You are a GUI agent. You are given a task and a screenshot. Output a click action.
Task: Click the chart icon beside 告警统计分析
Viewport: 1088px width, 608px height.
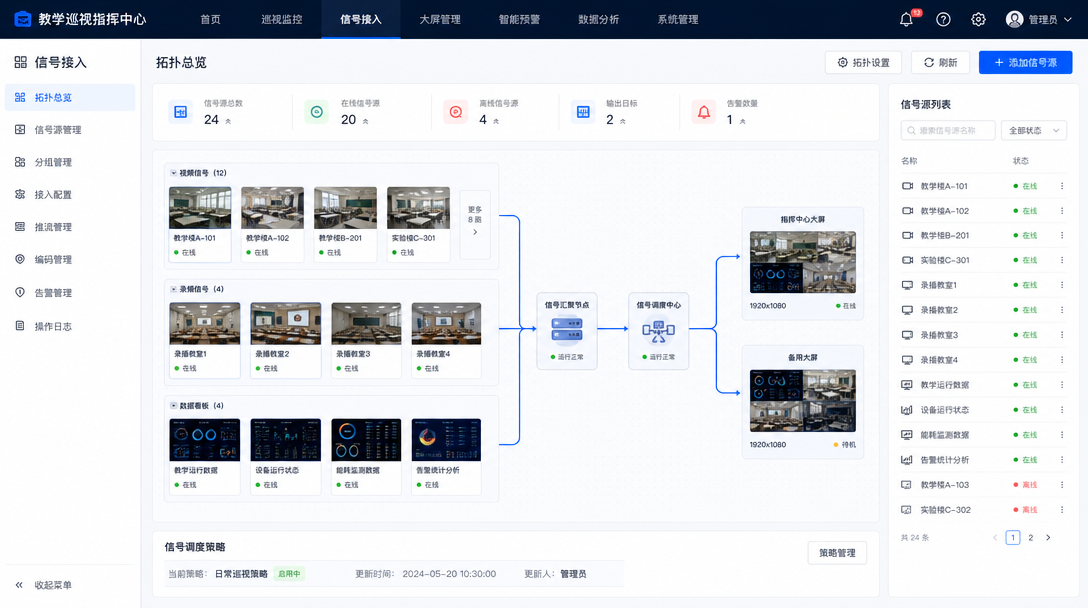(x=907, y=459)
